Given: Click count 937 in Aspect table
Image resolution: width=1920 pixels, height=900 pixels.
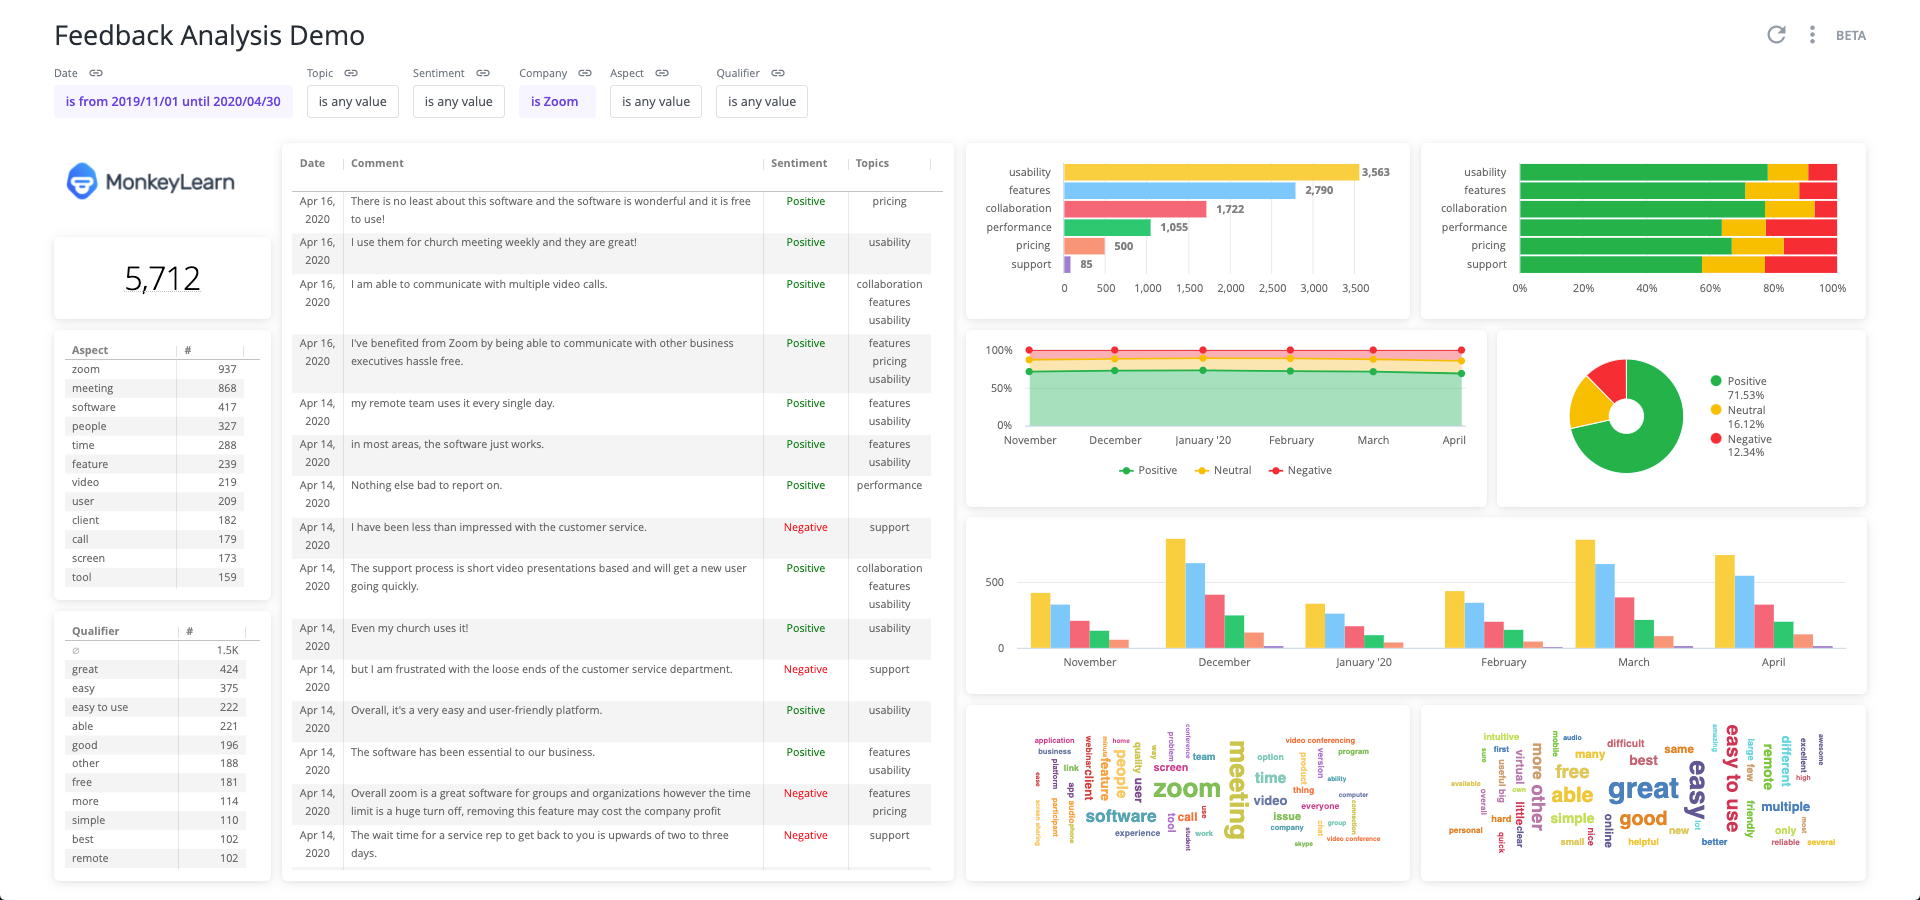Looking at the screenshot, I should coord(228,369).
